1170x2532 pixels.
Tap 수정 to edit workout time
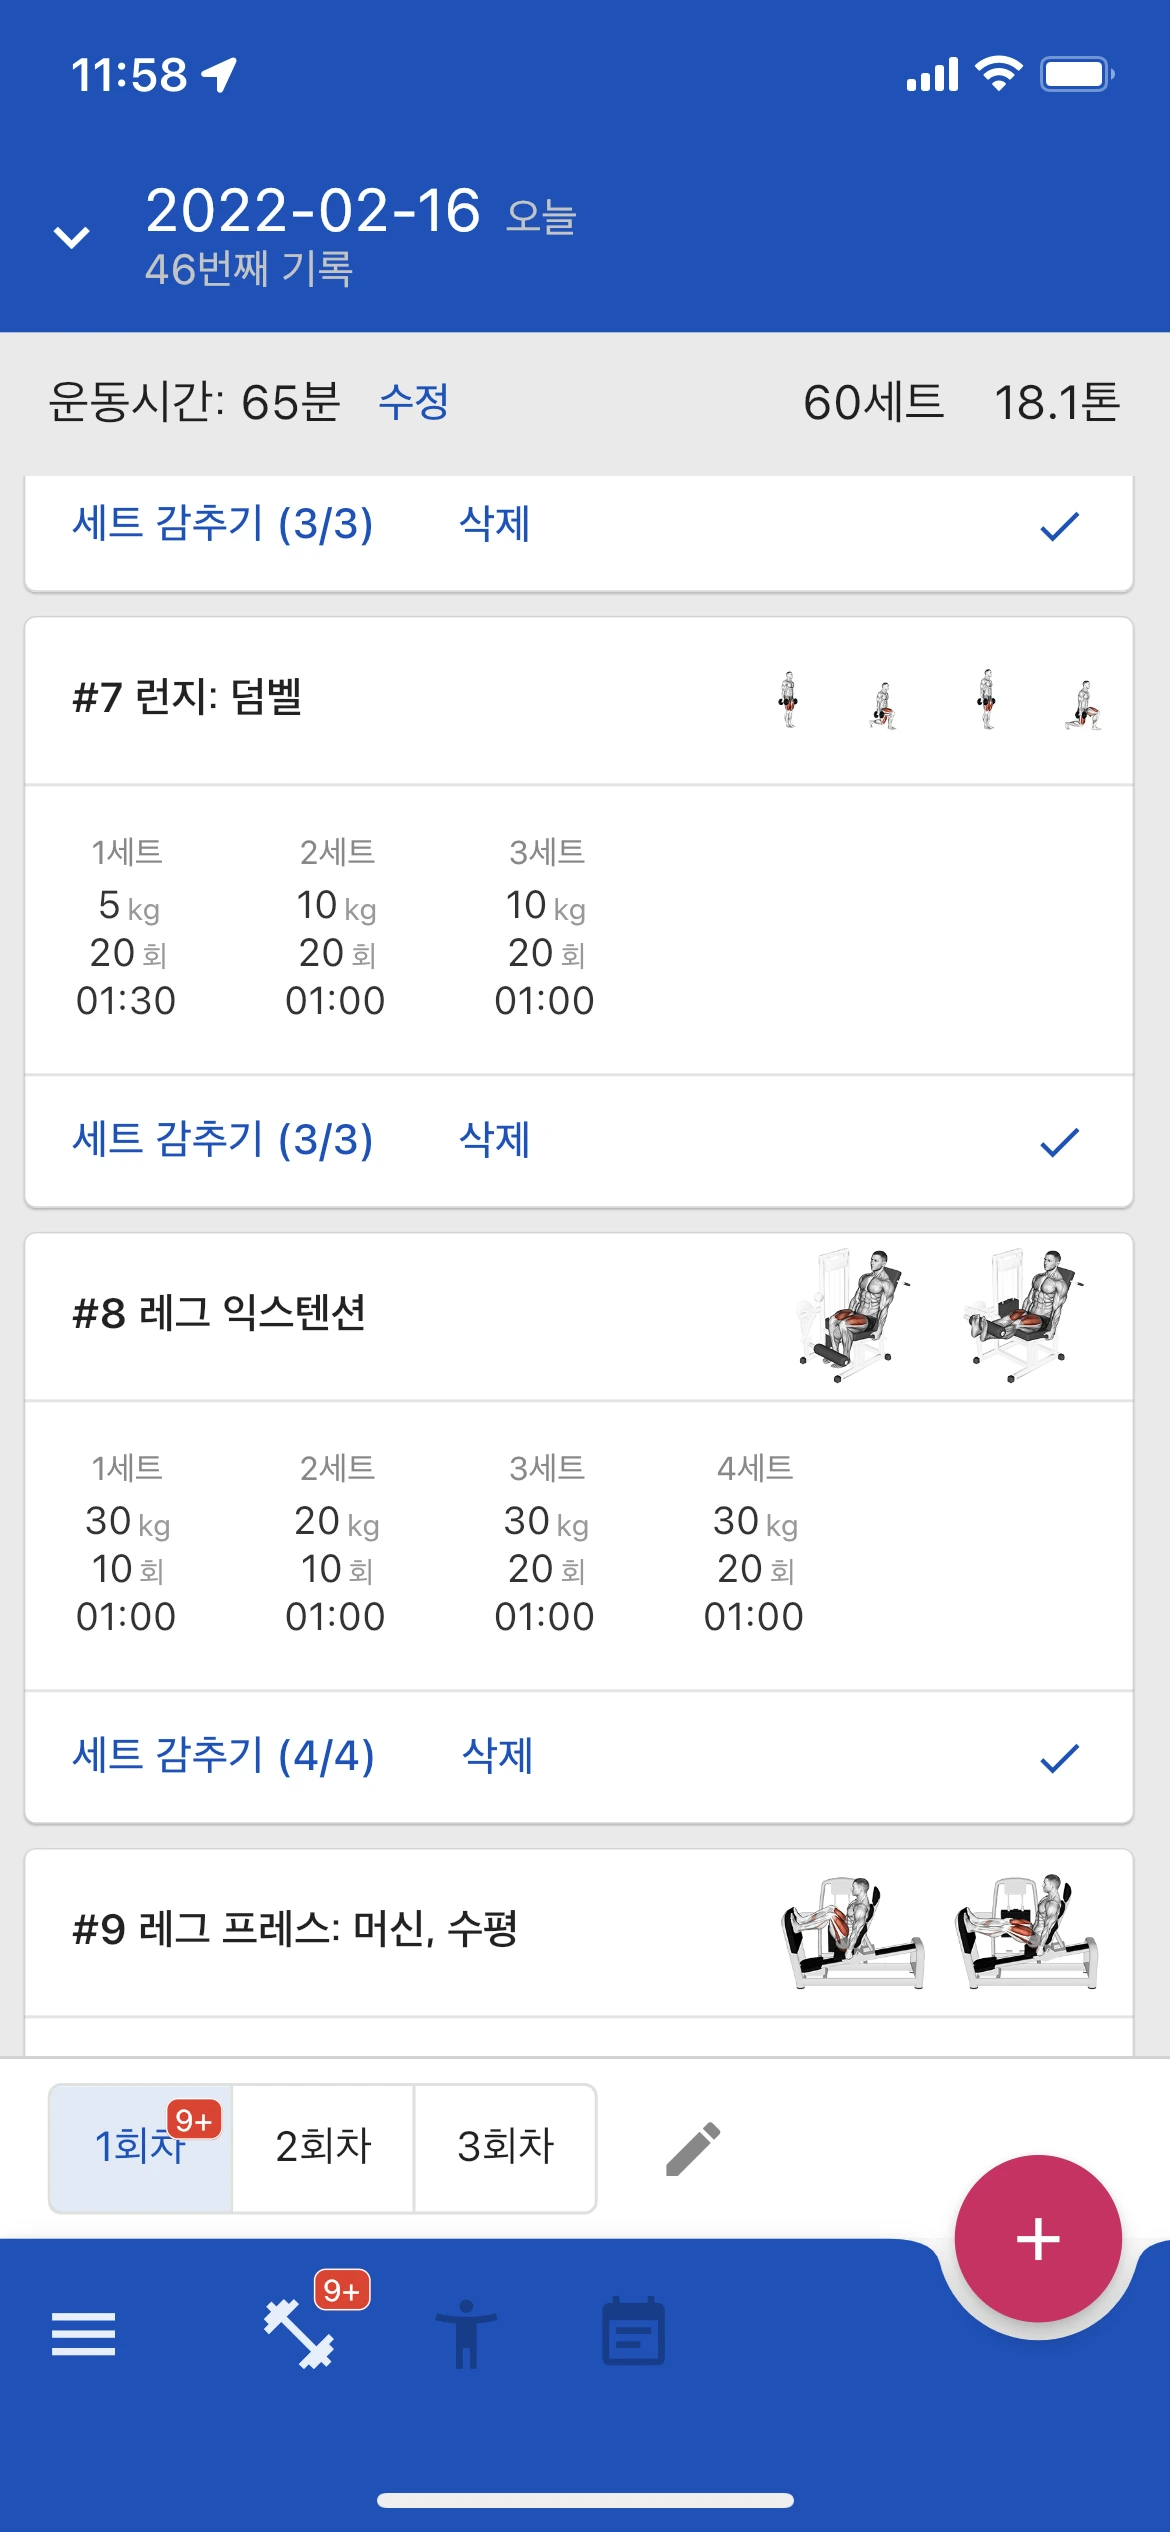(413, 402)
